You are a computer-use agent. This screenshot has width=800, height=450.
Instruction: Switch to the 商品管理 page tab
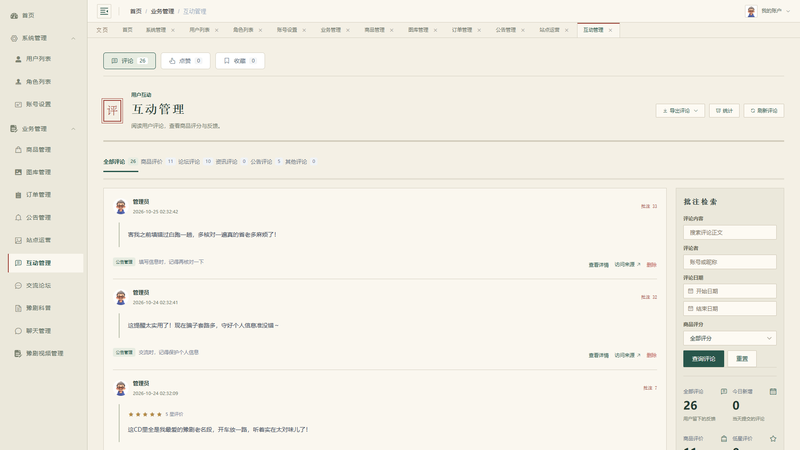point(374,30)
